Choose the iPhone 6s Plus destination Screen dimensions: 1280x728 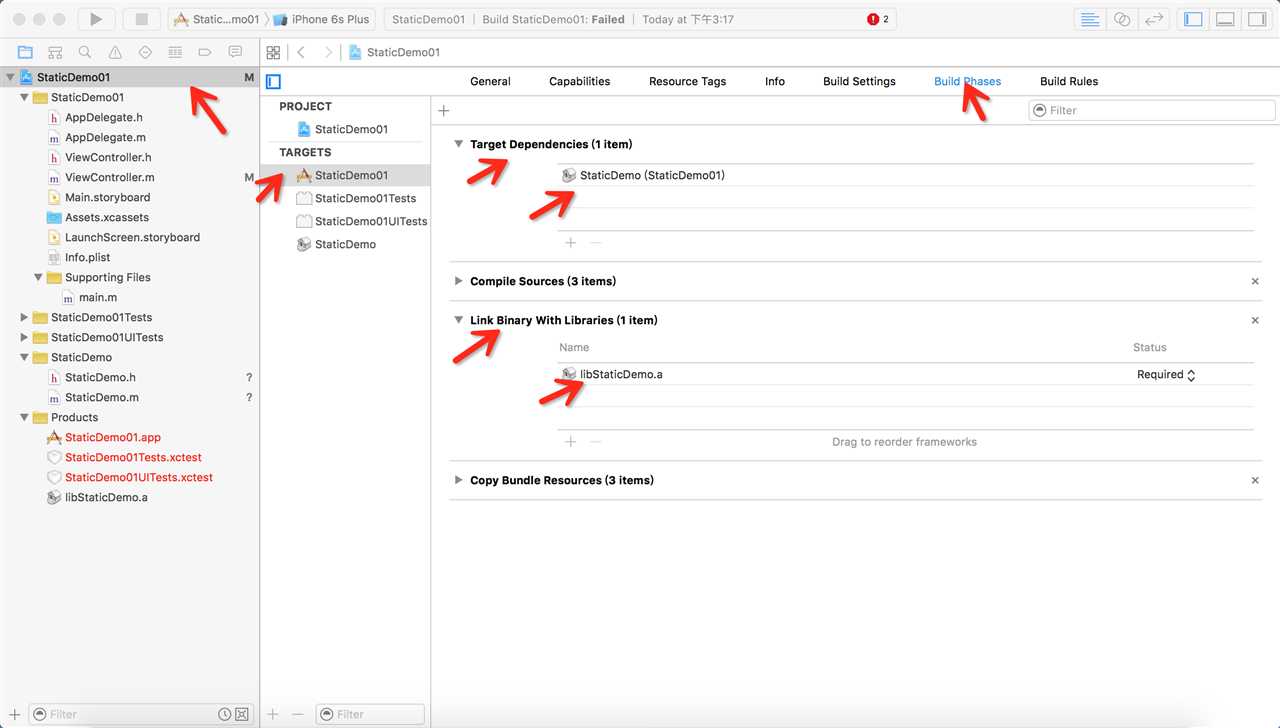click(x=321, y=19)
